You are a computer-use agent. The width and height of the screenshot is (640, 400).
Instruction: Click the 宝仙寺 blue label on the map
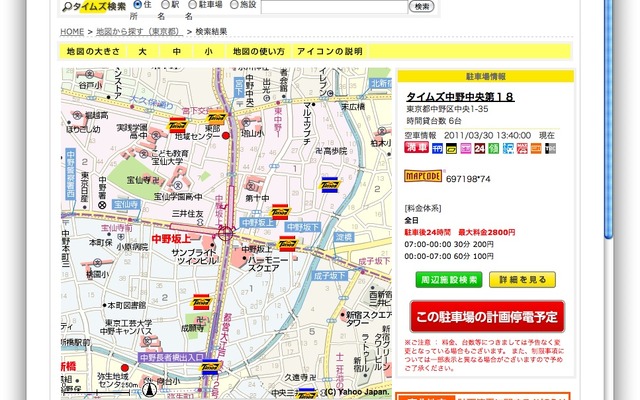click(126, 204)
